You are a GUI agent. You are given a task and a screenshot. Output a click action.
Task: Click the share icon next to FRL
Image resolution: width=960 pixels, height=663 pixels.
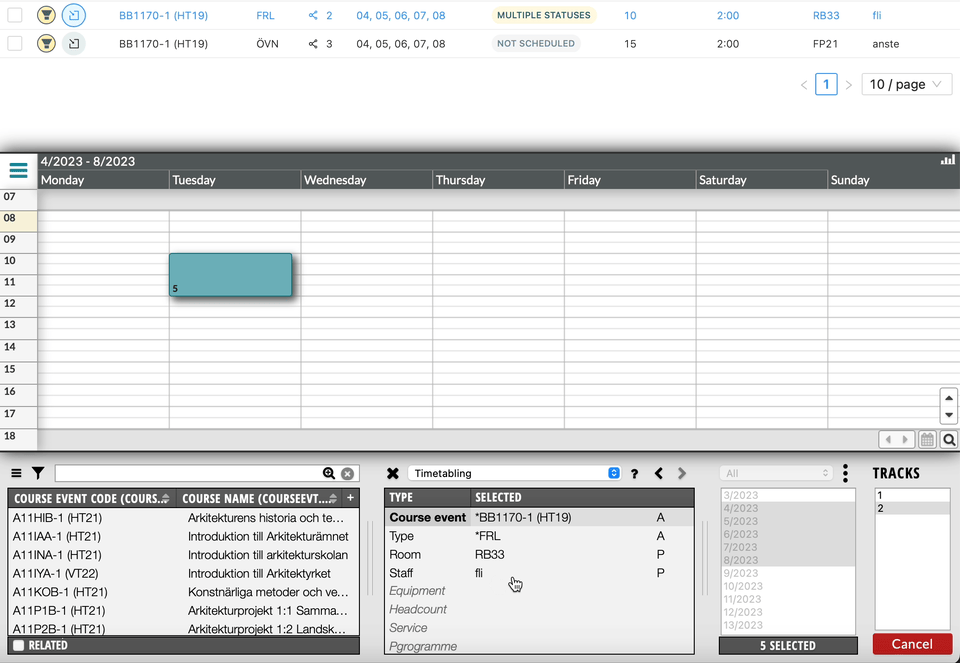313,15
